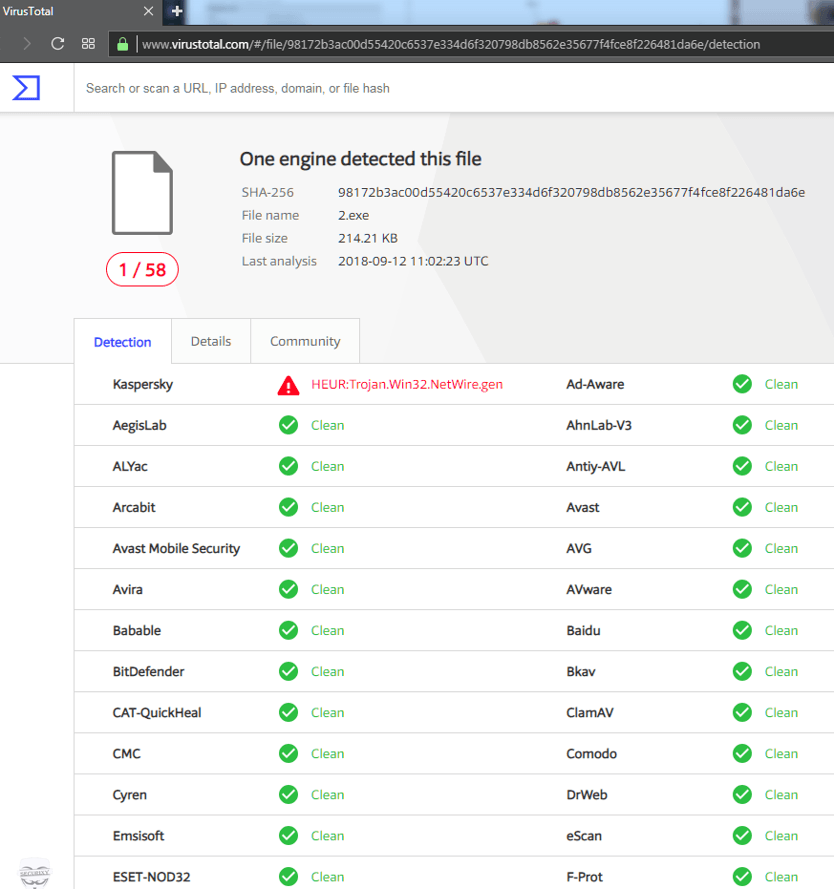Click the green checkmark for Bkav
834x889 pixels.
(742, 671)
